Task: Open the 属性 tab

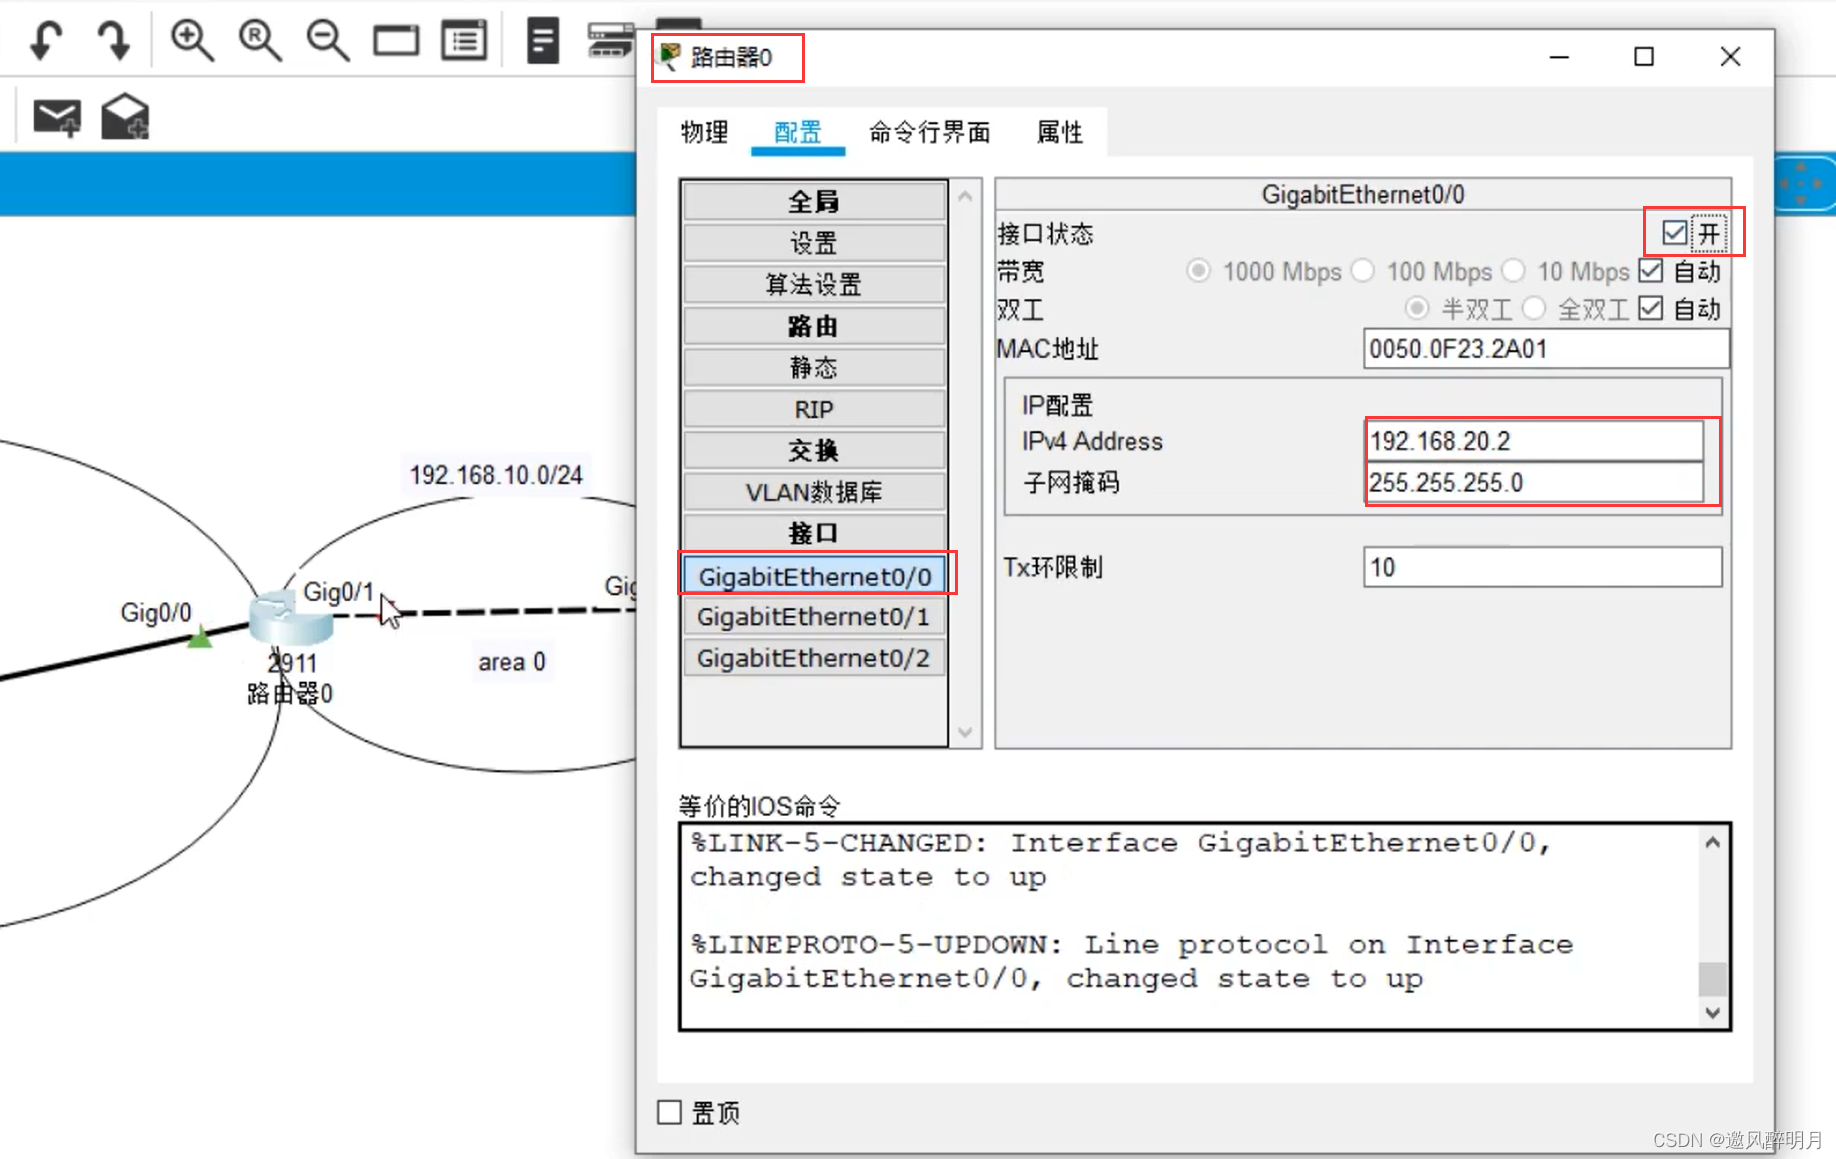Action: 1060,132
